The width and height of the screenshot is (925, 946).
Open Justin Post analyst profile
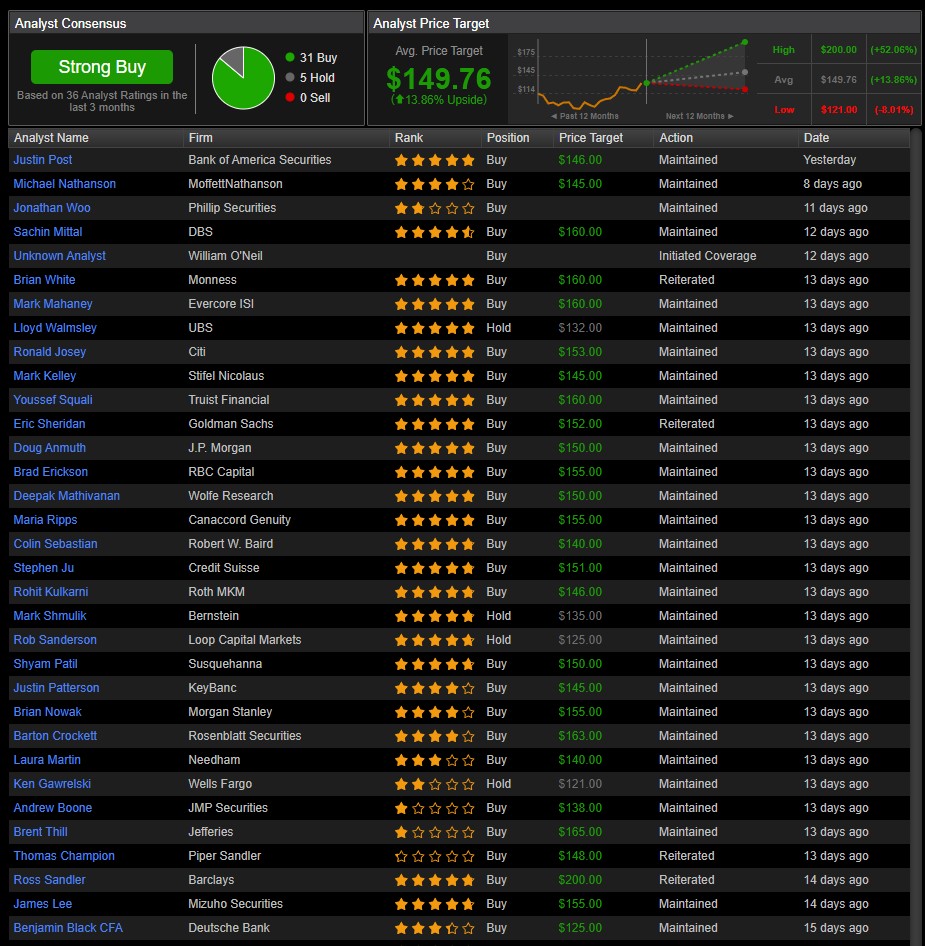coord(43,160)
